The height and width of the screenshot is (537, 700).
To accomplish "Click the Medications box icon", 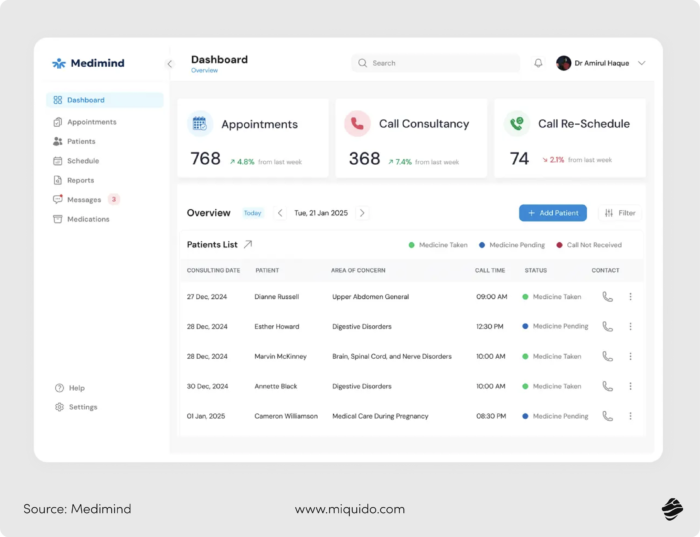I will point(58,219).
